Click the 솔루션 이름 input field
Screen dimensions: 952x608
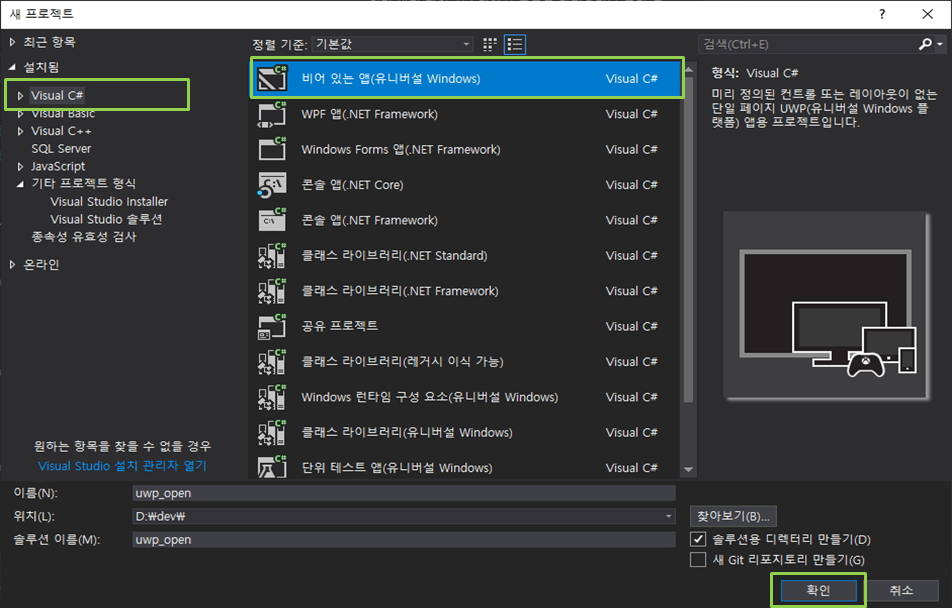tap(404, 539)
